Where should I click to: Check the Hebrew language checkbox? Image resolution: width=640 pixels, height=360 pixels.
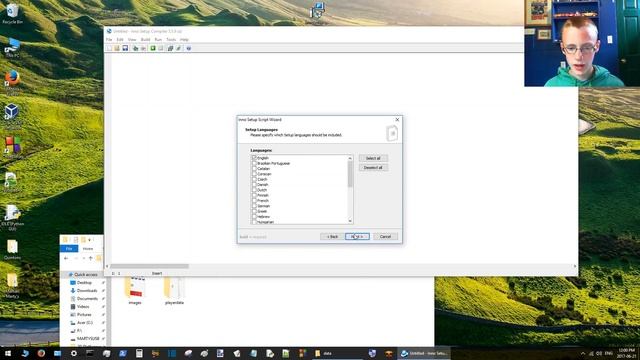[254, 217]
